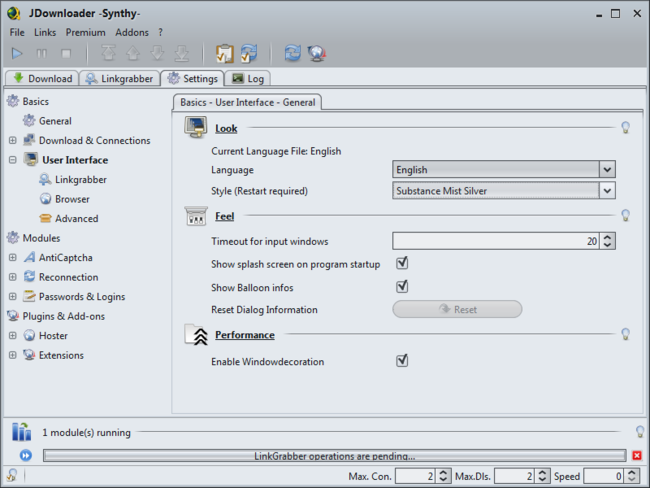The image size is (650, 488).
Task: Expand Download & Connections tree node
Action: 13,140
